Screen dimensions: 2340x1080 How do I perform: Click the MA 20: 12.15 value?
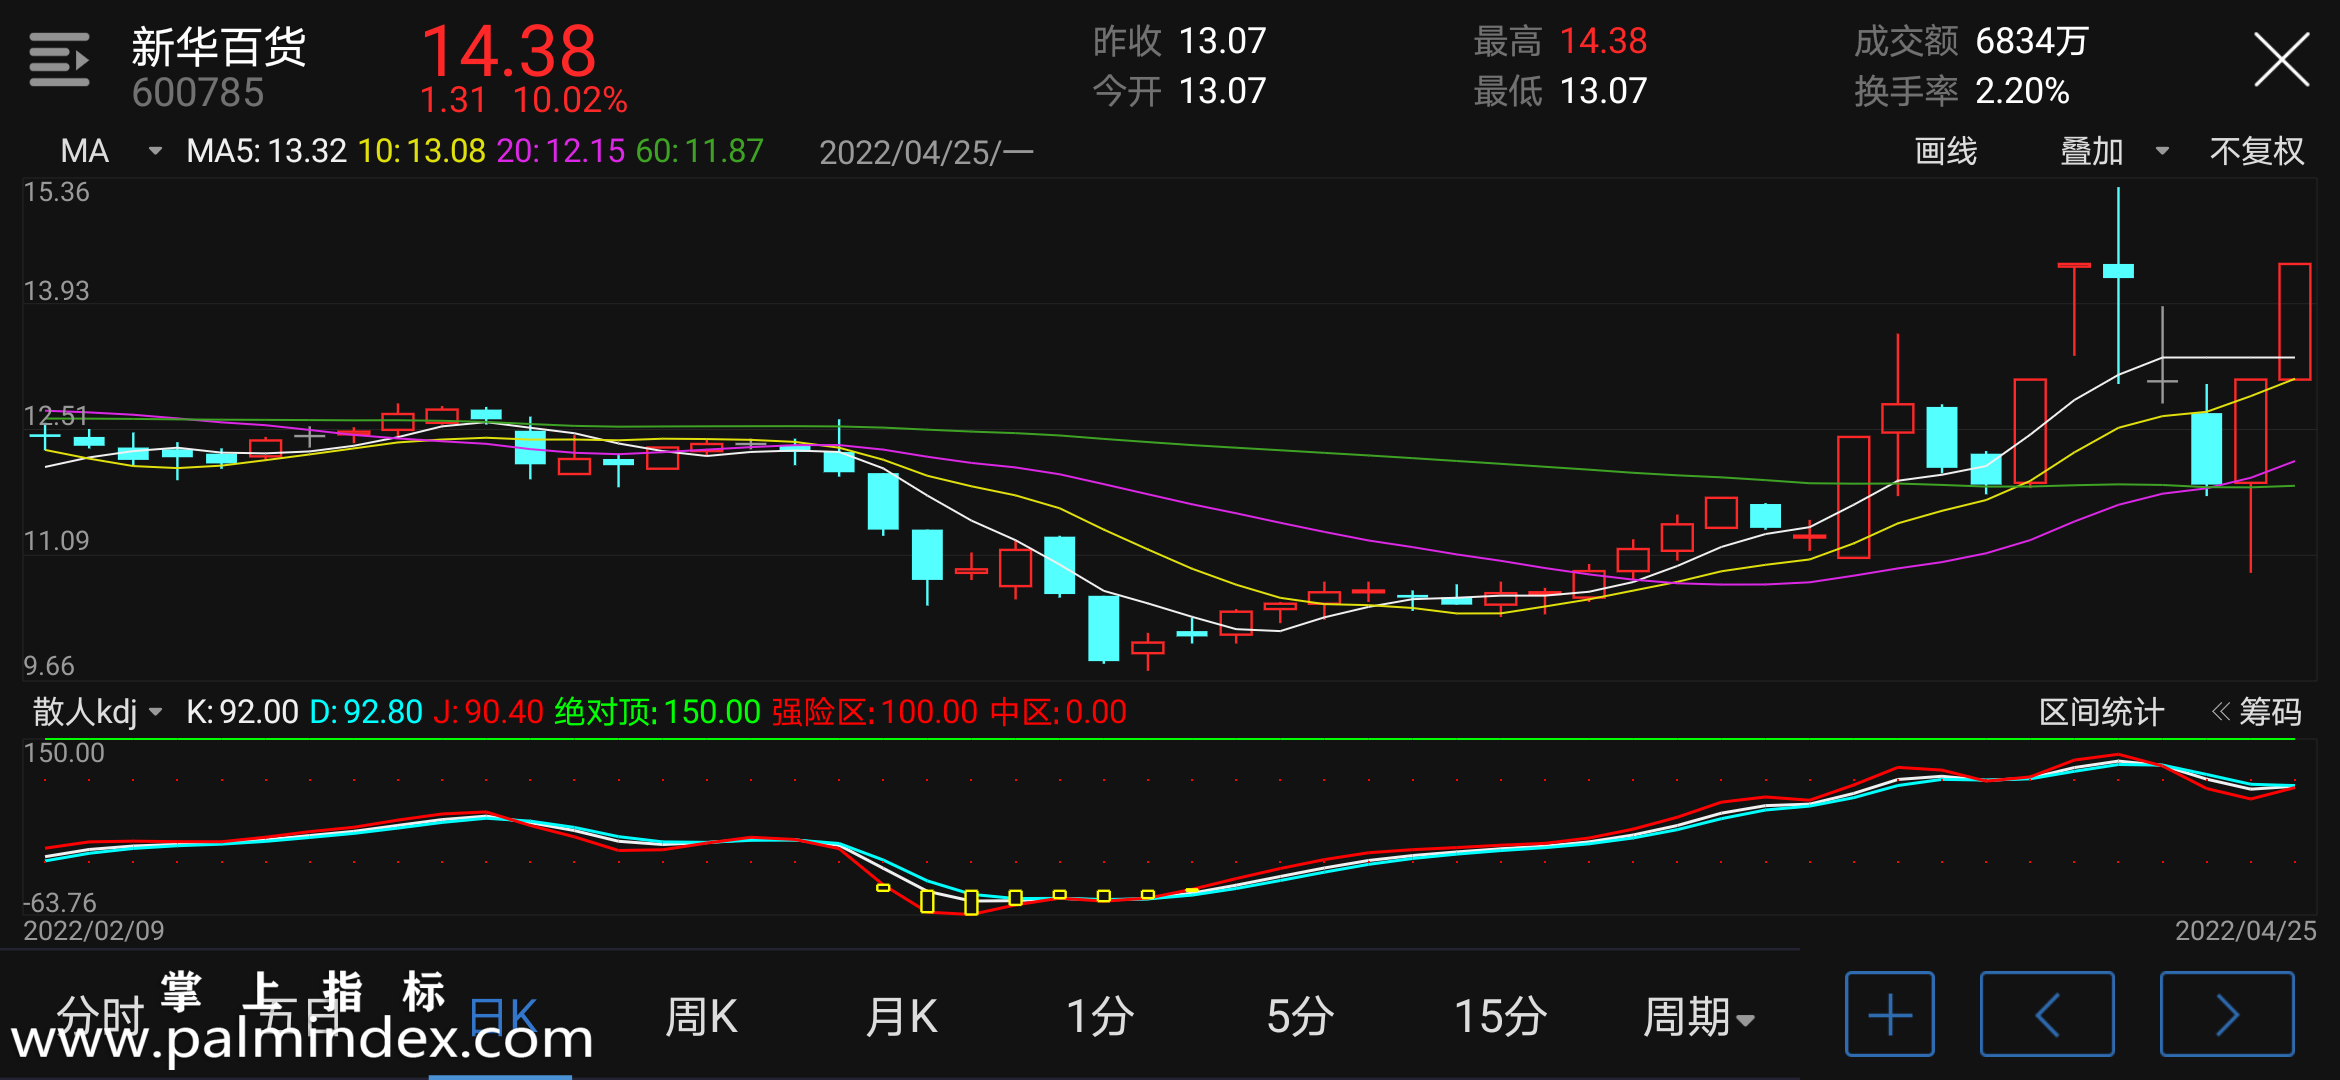(x=560, y=151)
